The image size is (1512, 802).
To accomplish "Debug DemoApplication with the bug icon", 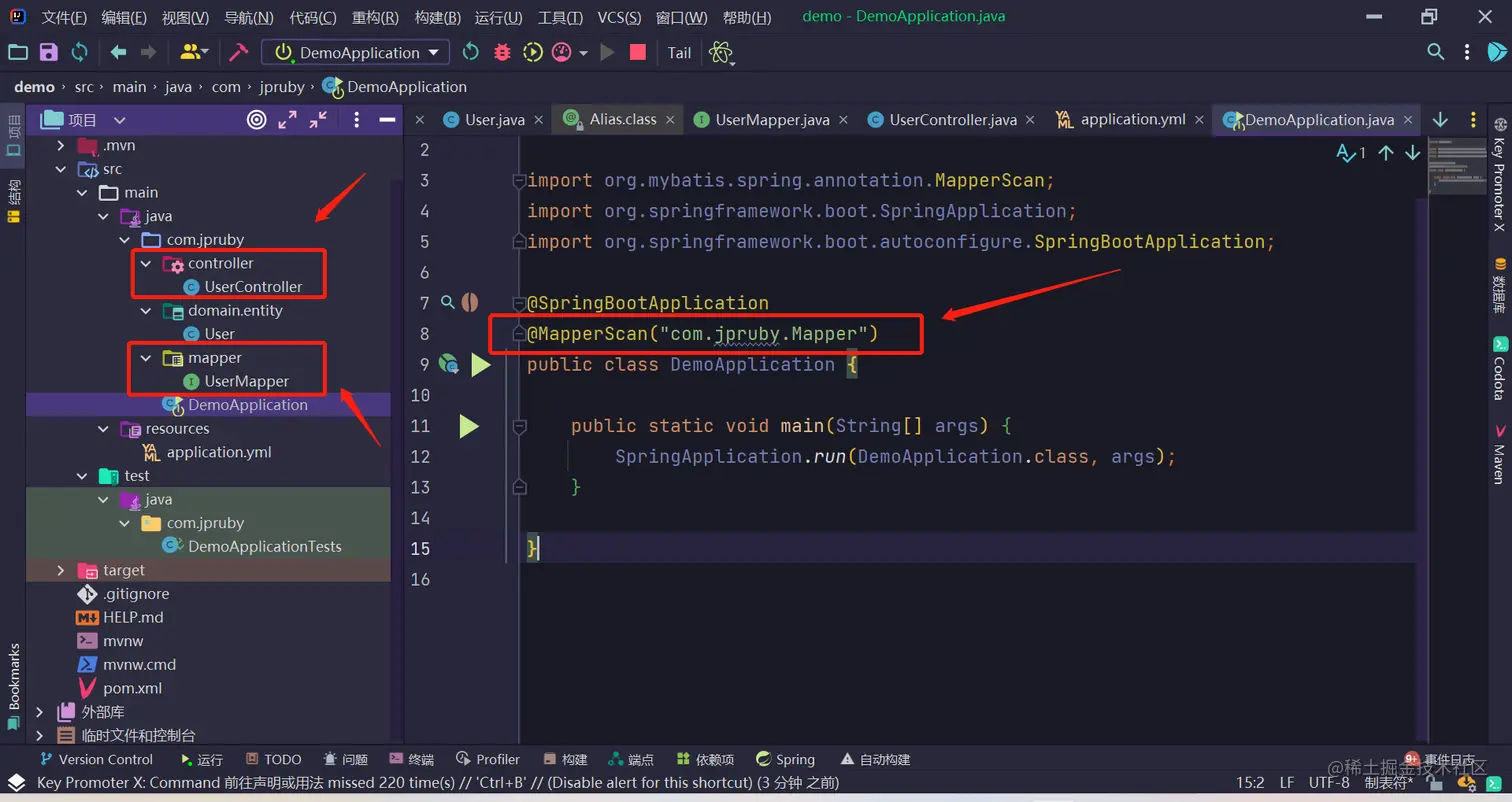I will (x=502, y=52).
